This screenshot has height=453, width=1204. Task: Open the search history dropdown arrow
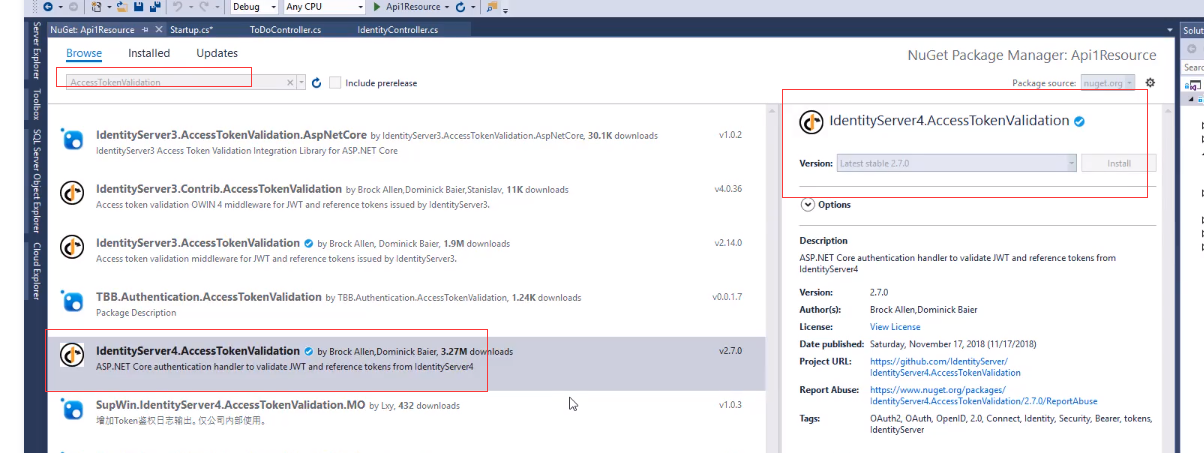tap(301, 83)
